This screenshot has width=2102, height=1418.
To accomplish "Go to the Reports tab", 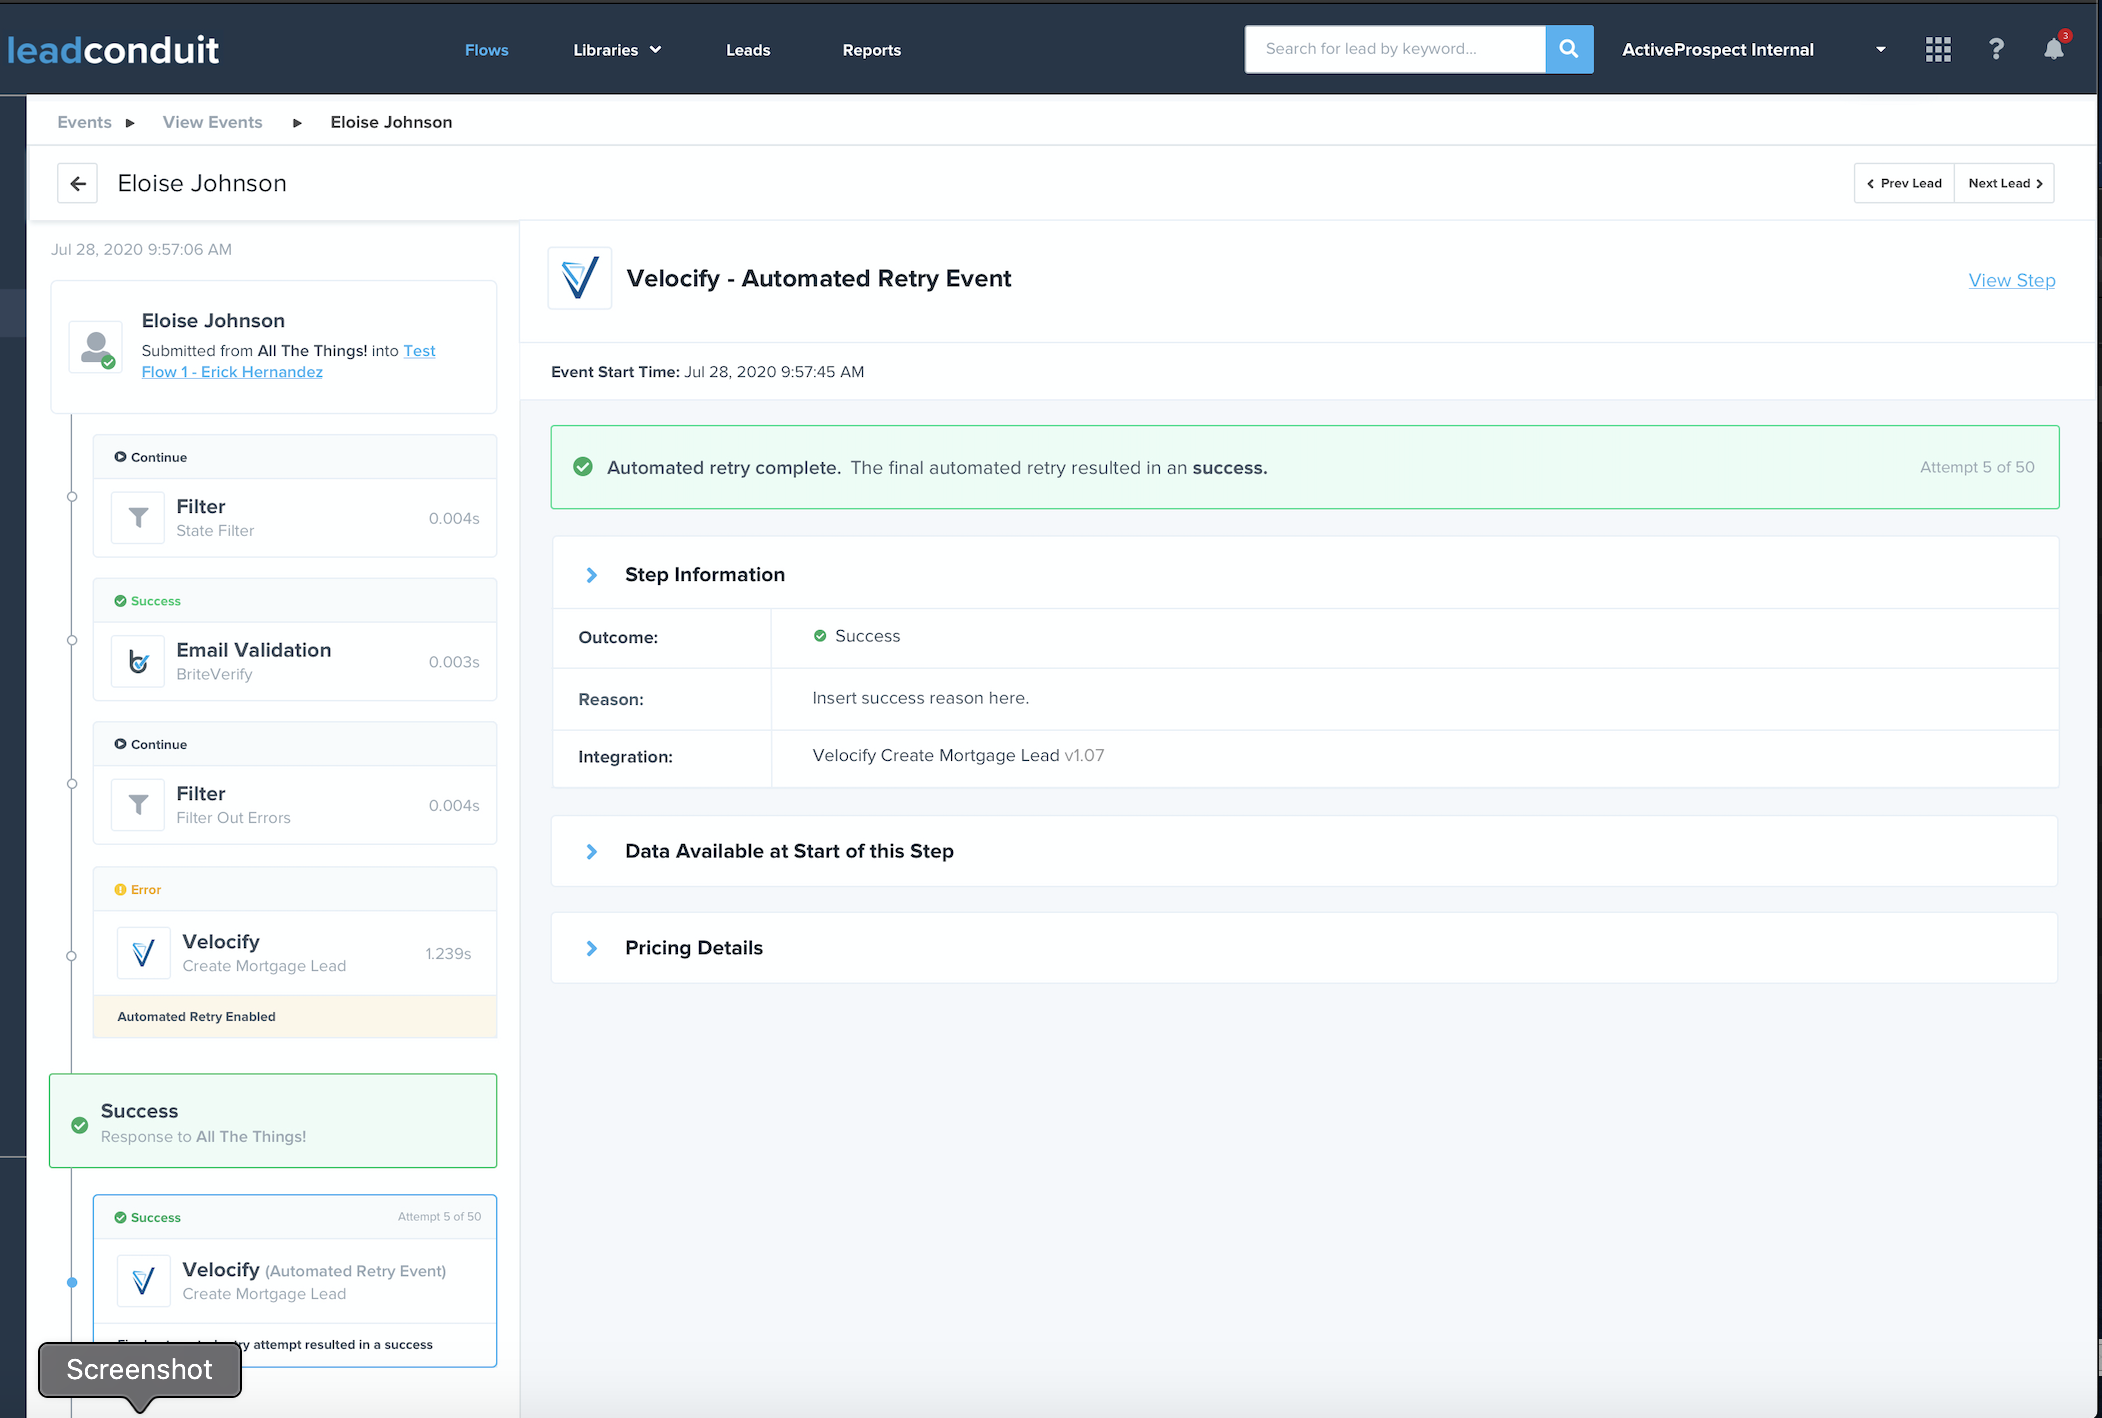I will point(871,50).
